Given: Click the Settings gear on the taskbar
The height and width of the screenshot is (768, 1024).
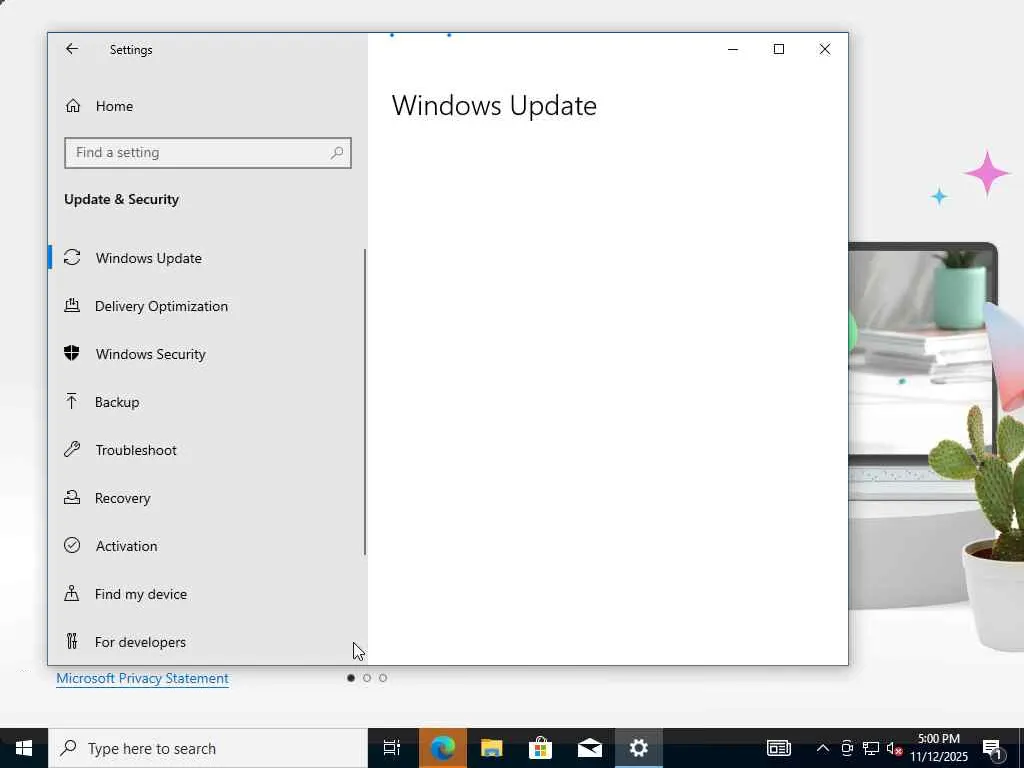Looking at the screenshot, I should [x=639, y=748].
